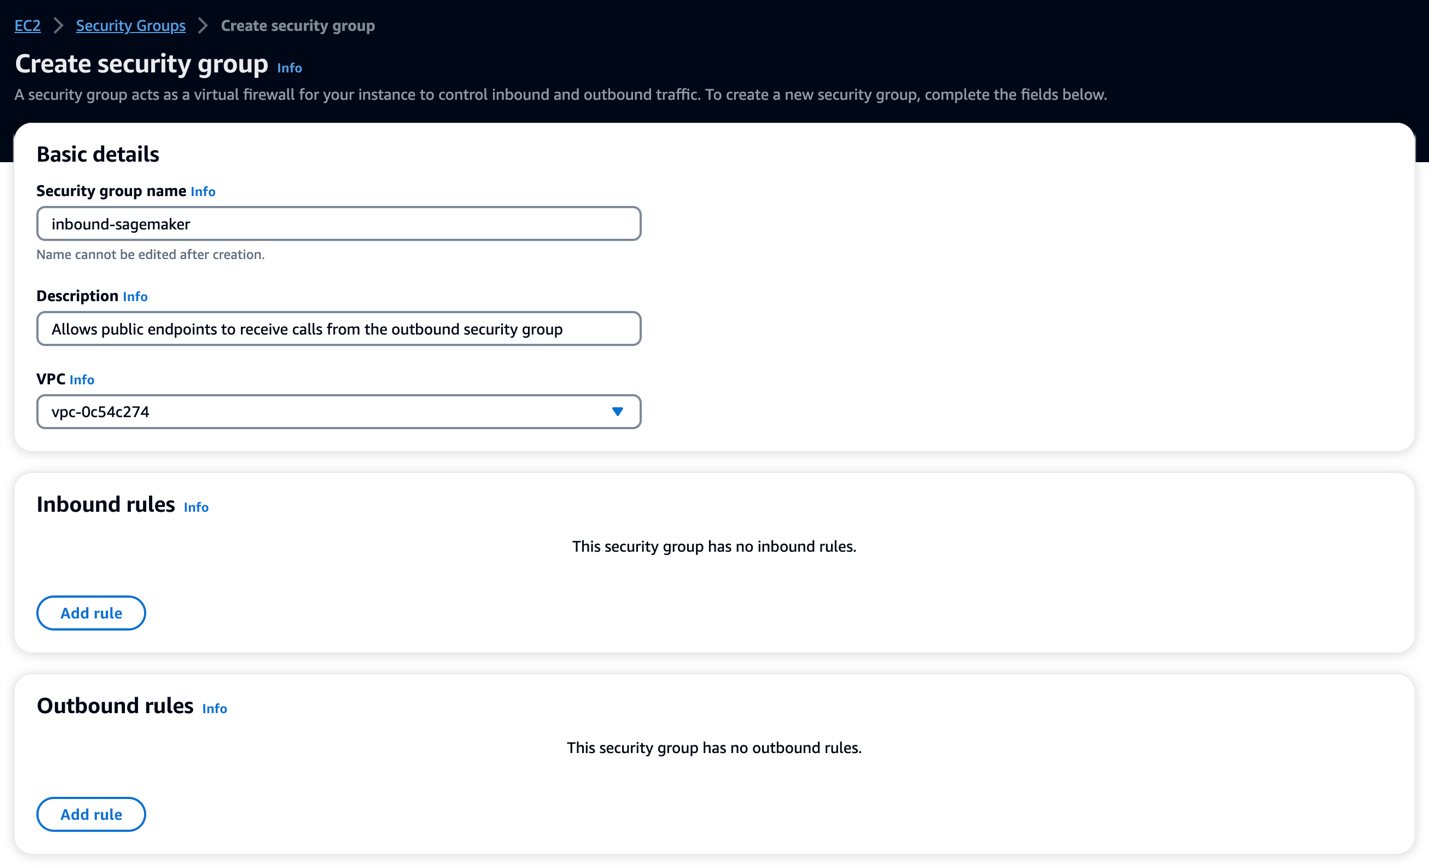1429x866 pixels.
Task: Open the Create security group Info link
Action: point(289,68)
